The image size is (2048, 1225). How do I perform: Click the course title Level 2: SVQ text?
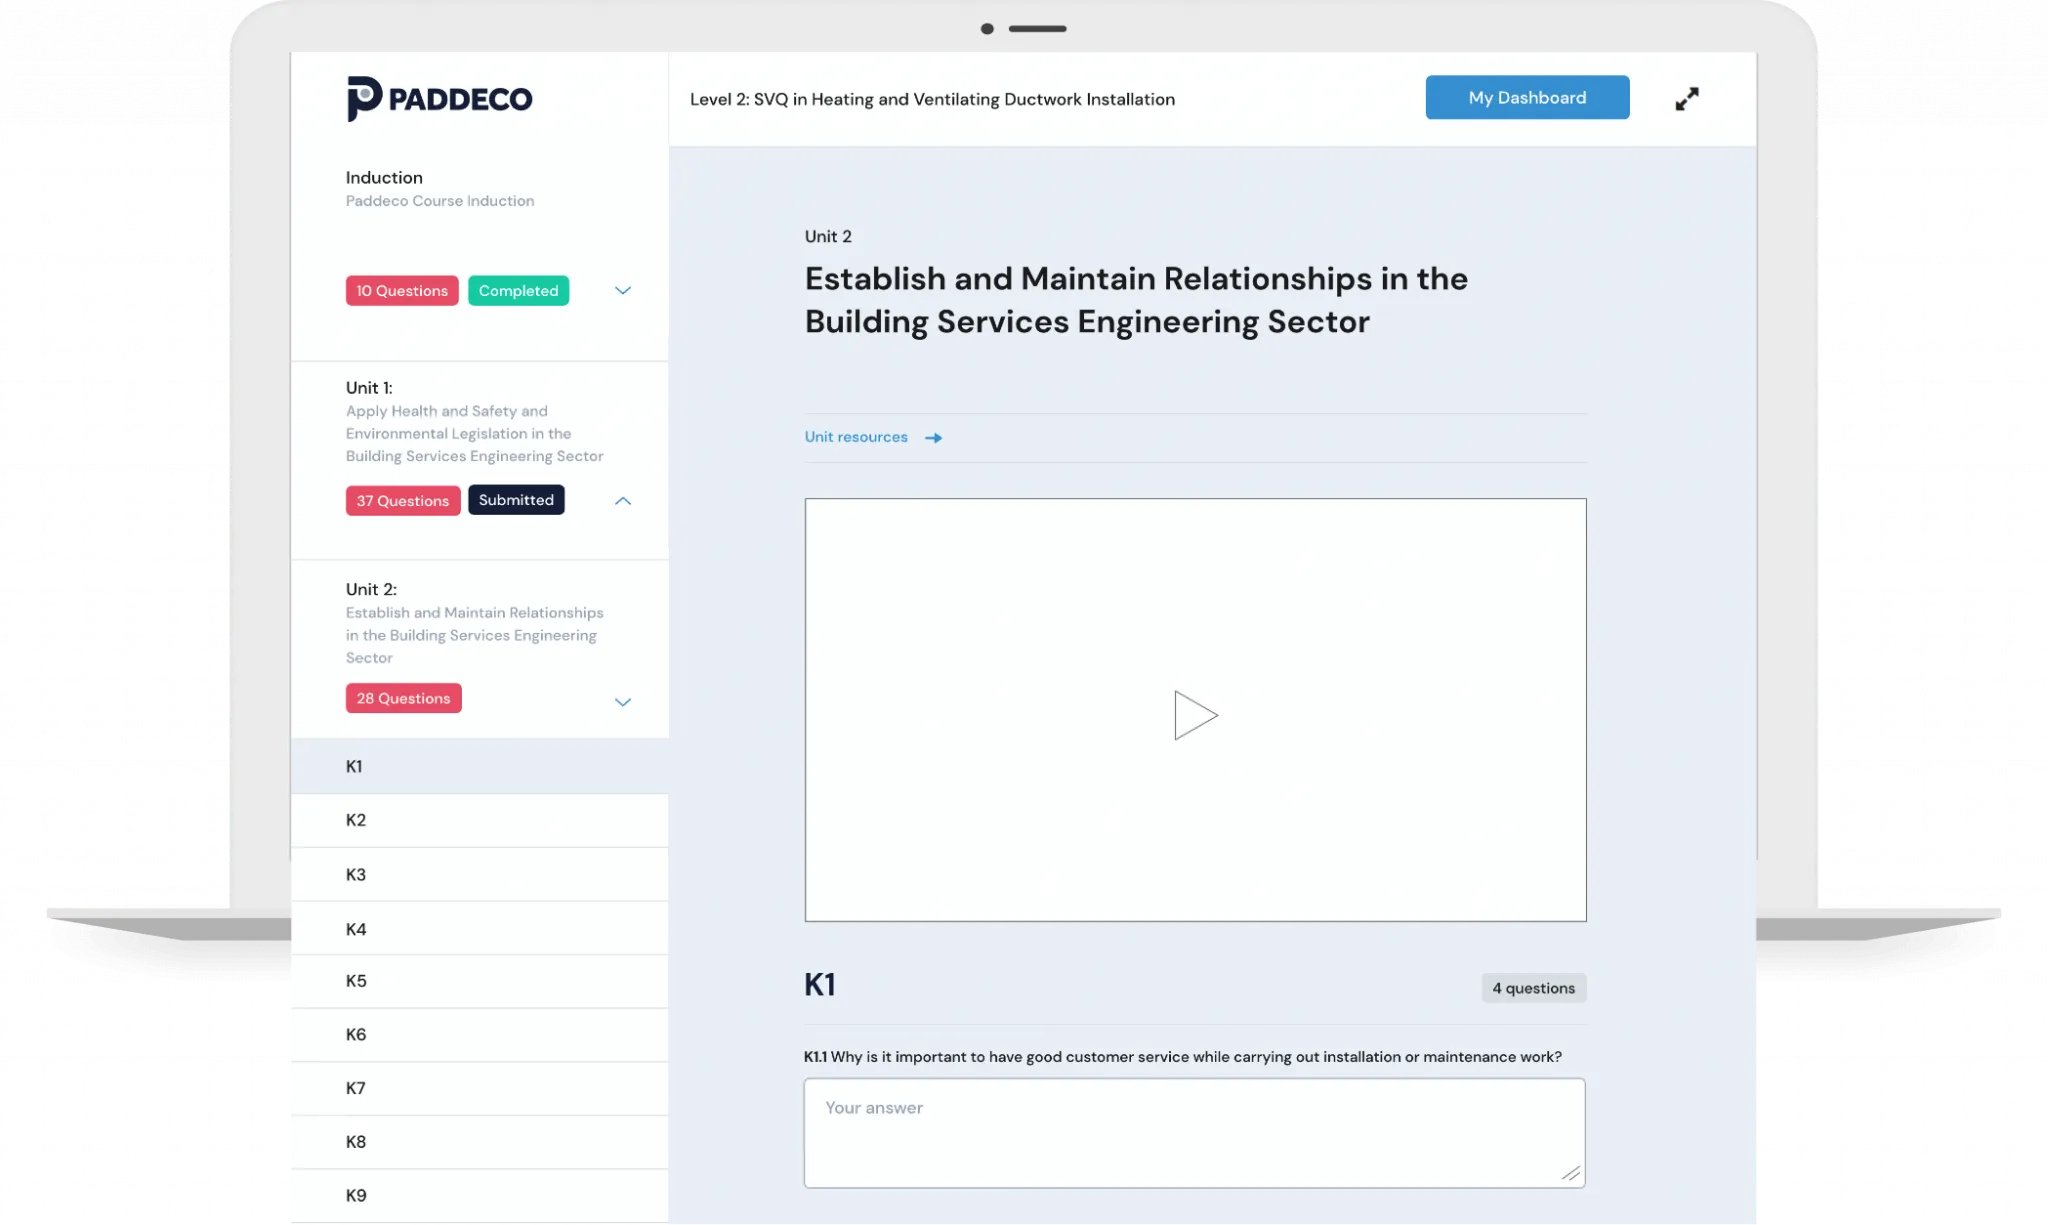(x=932, y=99)
